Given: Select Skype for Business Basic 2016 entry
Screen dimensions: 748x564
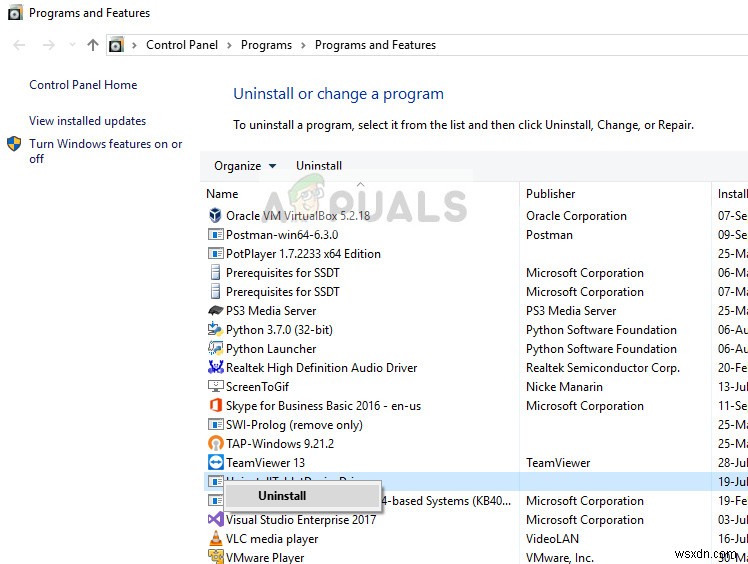Looking at the screenshot, I should click(x=323, y=406).
